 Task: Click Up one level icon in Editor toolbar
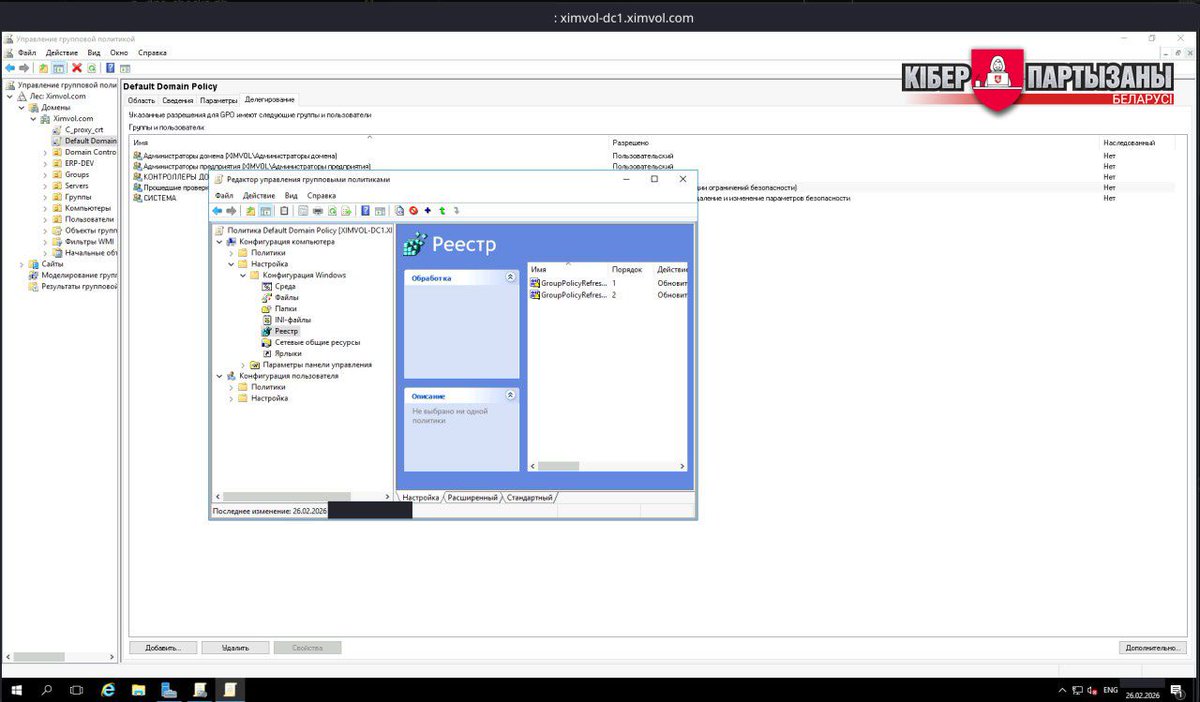tap(251, 211)
